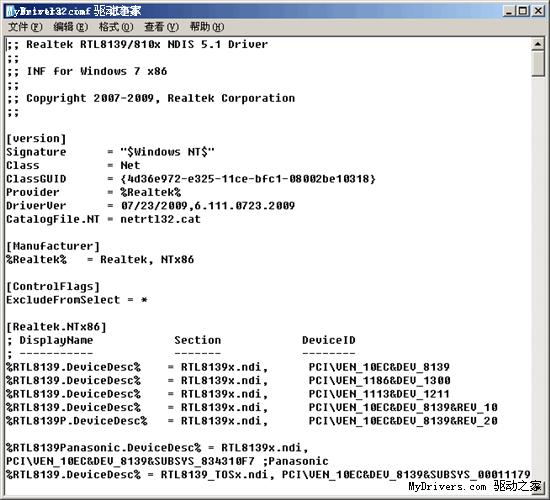Open the 格式(O) menu
This screenshot has width=550, height=500.
116,27
